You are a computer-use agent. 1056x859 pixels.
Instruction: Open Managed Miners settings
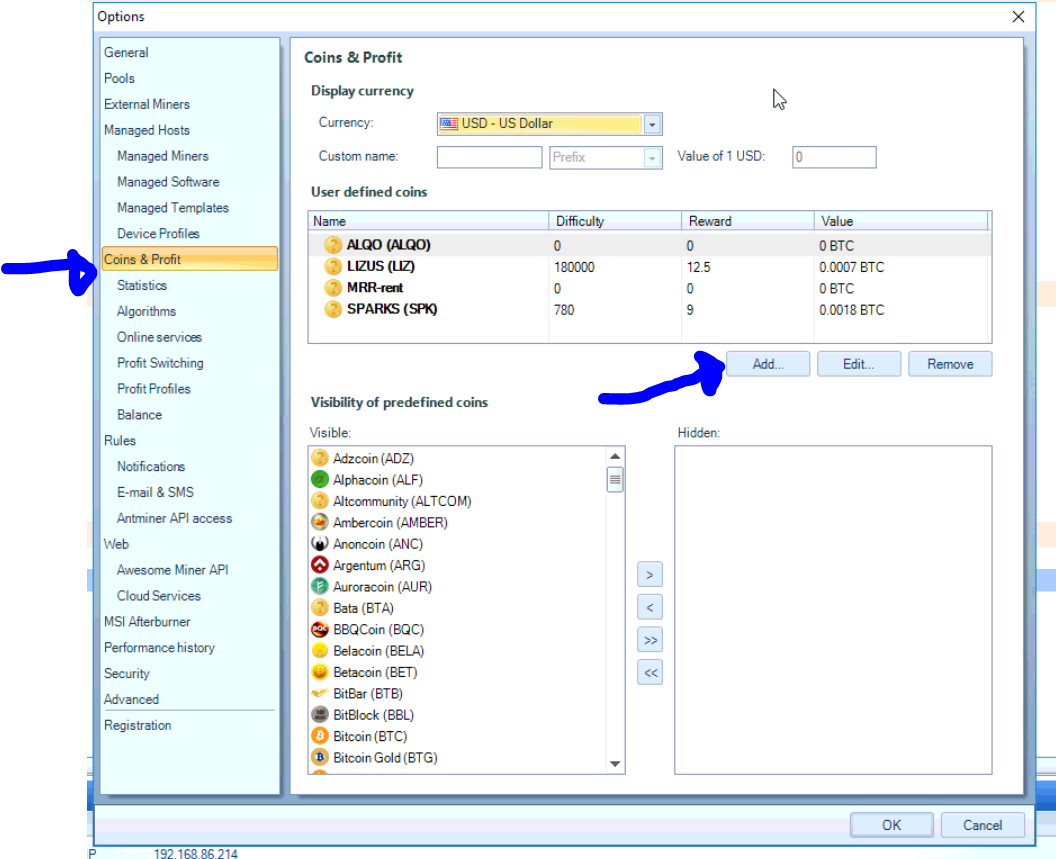(163, 156)
